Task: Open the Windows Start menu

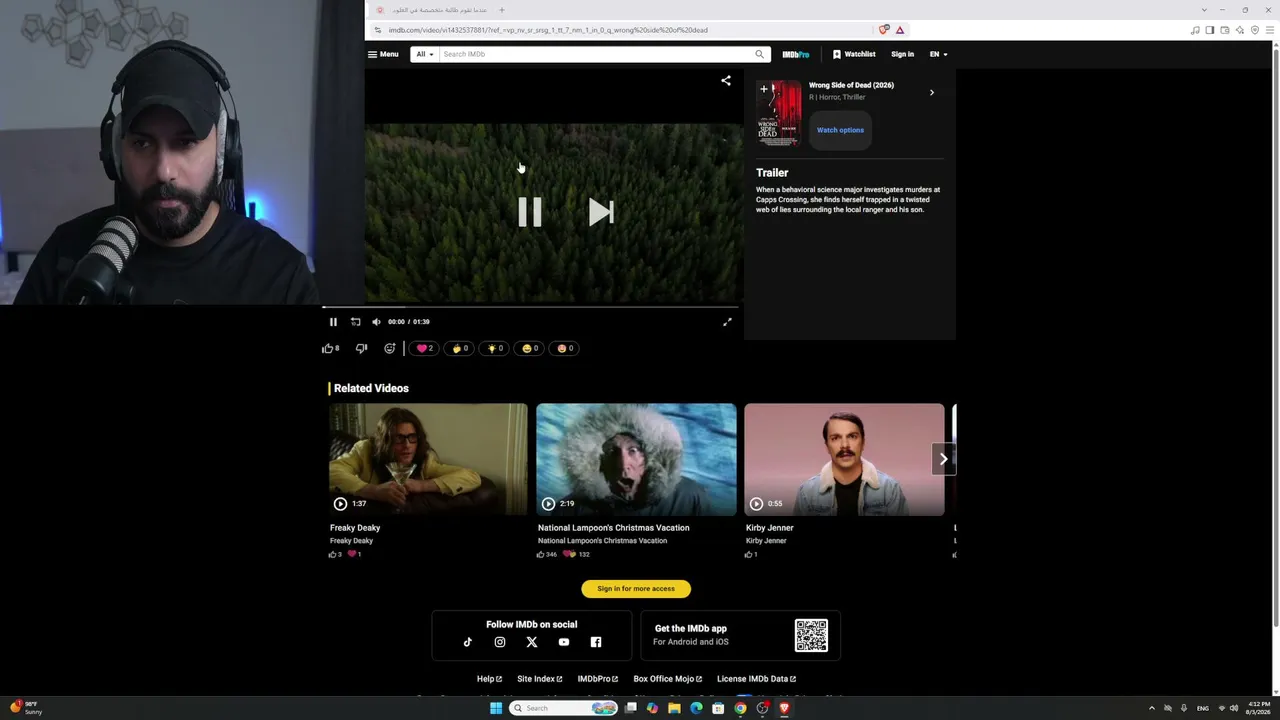Action: pos(496,708)
